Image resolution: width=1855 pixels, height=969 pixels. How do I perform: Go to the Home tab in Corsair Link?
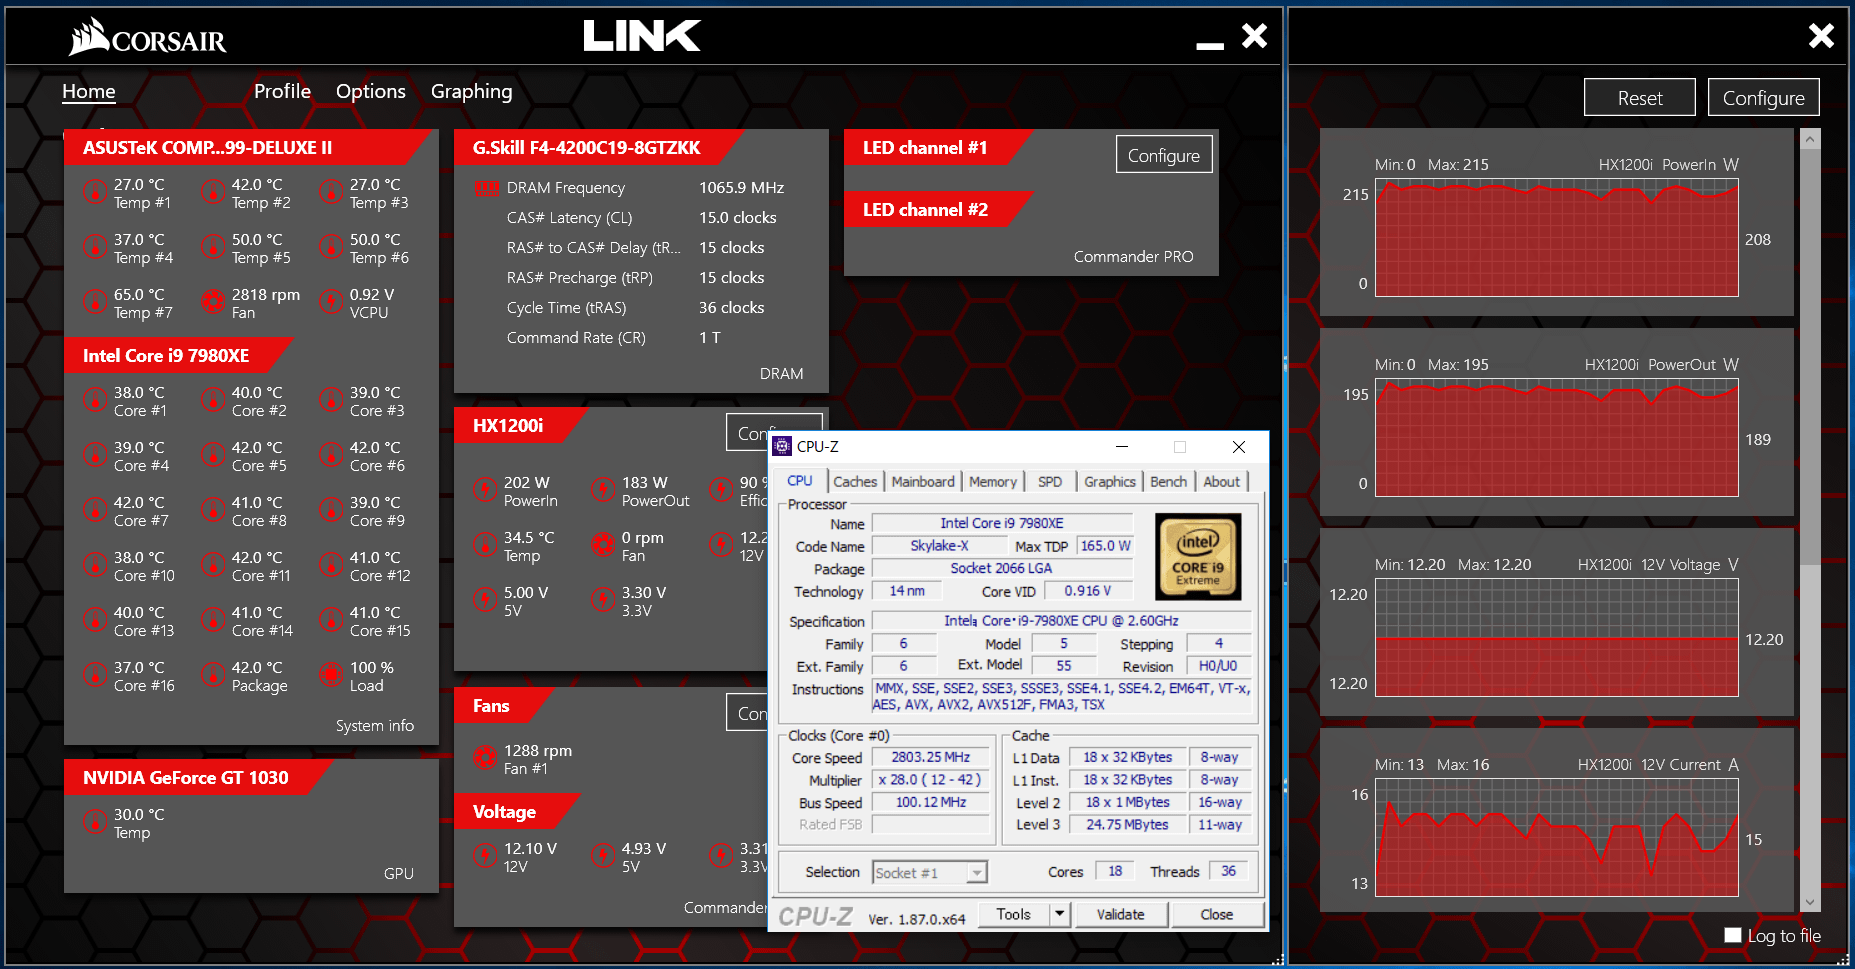(89, 91)
